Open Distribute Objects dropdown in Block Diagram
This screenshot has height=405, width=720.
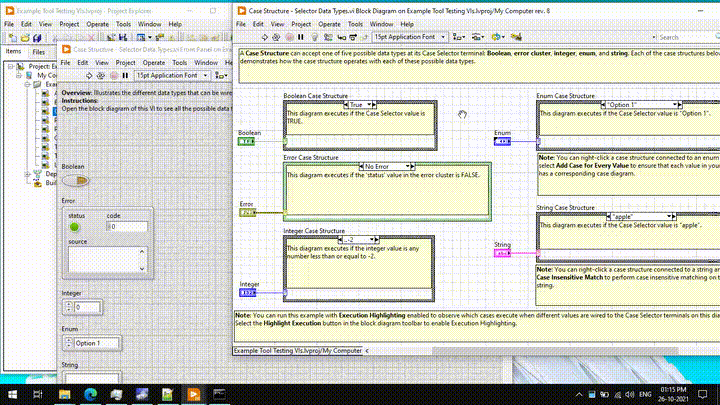coord(478,37)
